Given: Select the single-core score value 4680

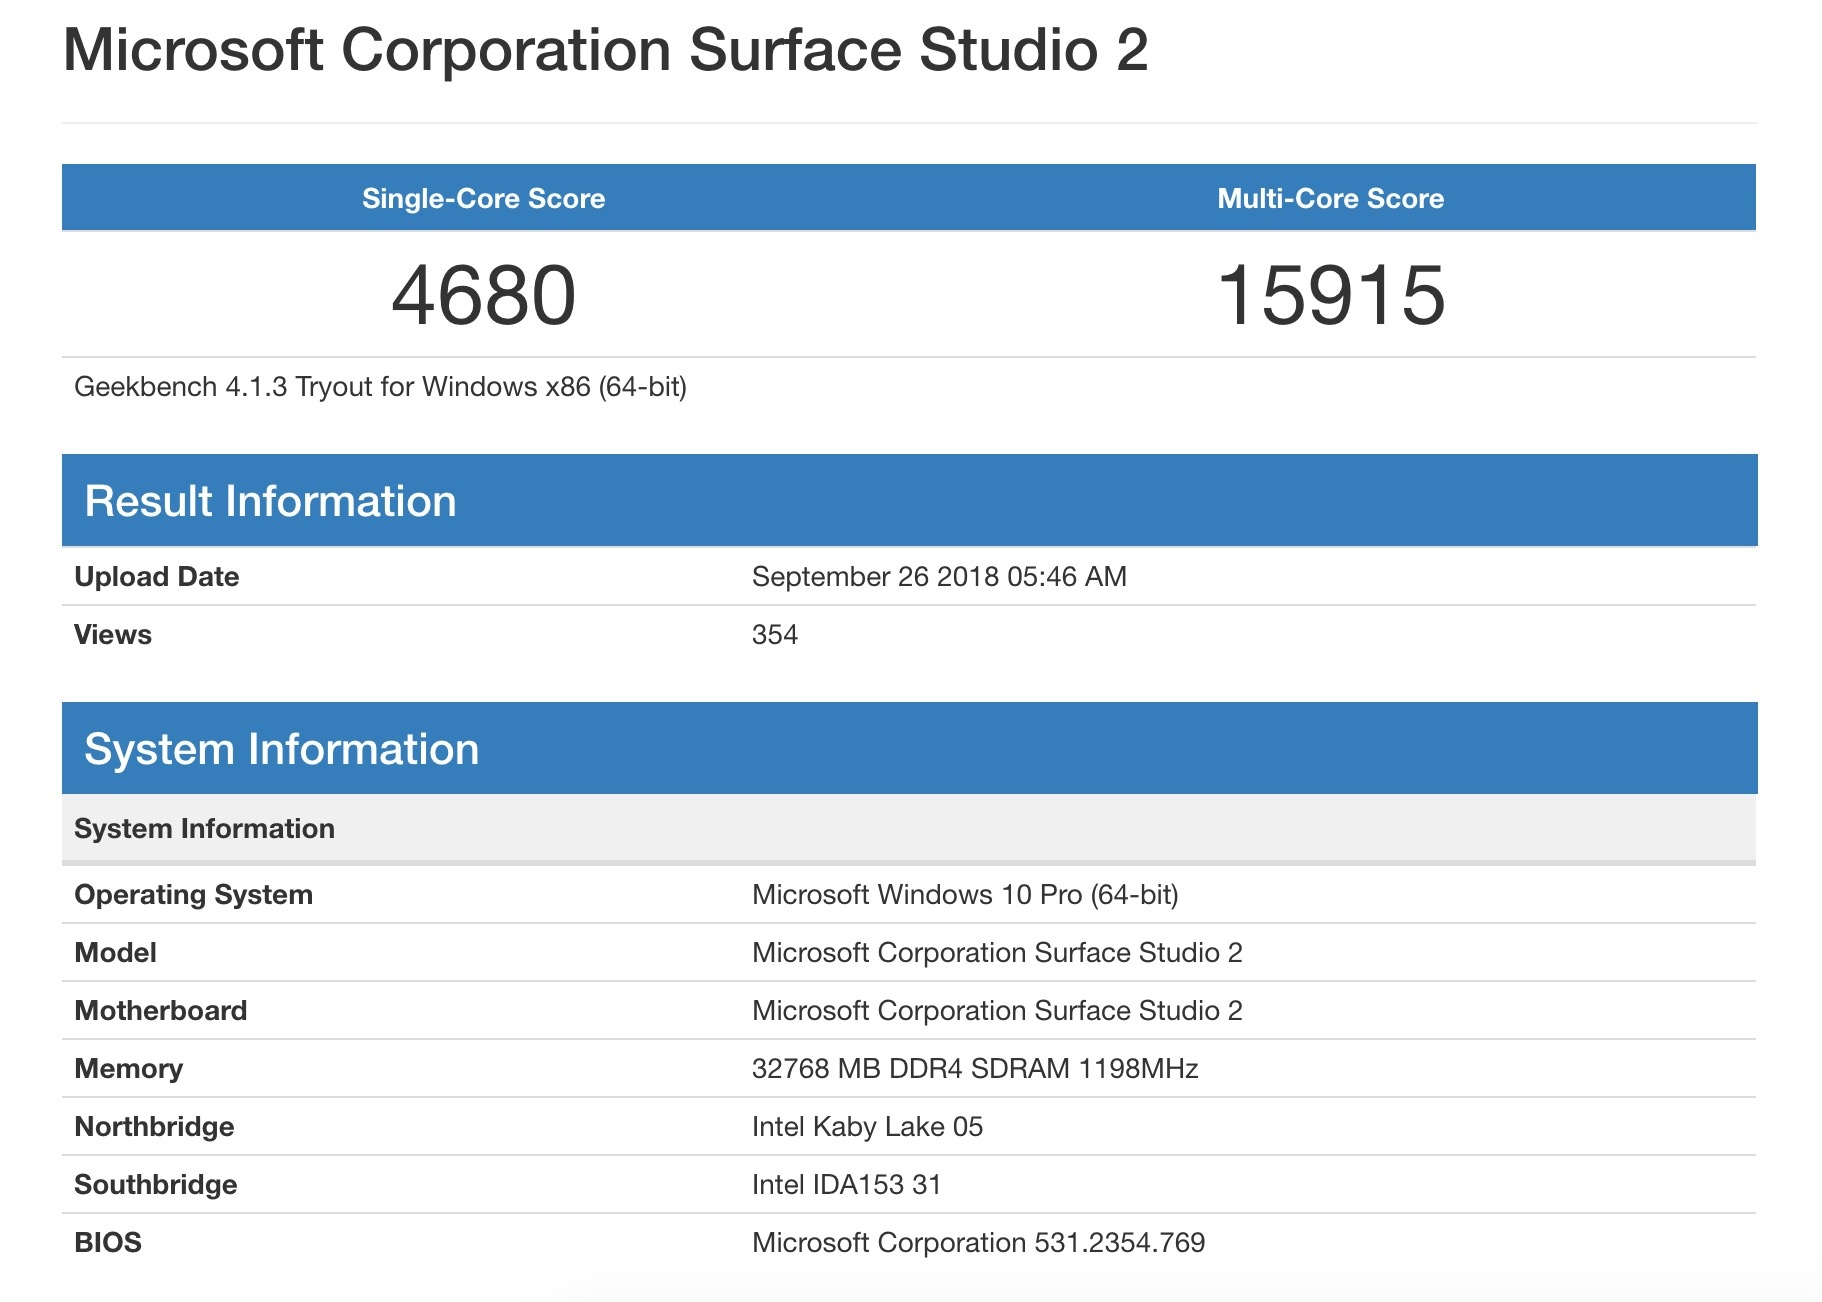Looking at the screenshot, I should pos(483,295).
